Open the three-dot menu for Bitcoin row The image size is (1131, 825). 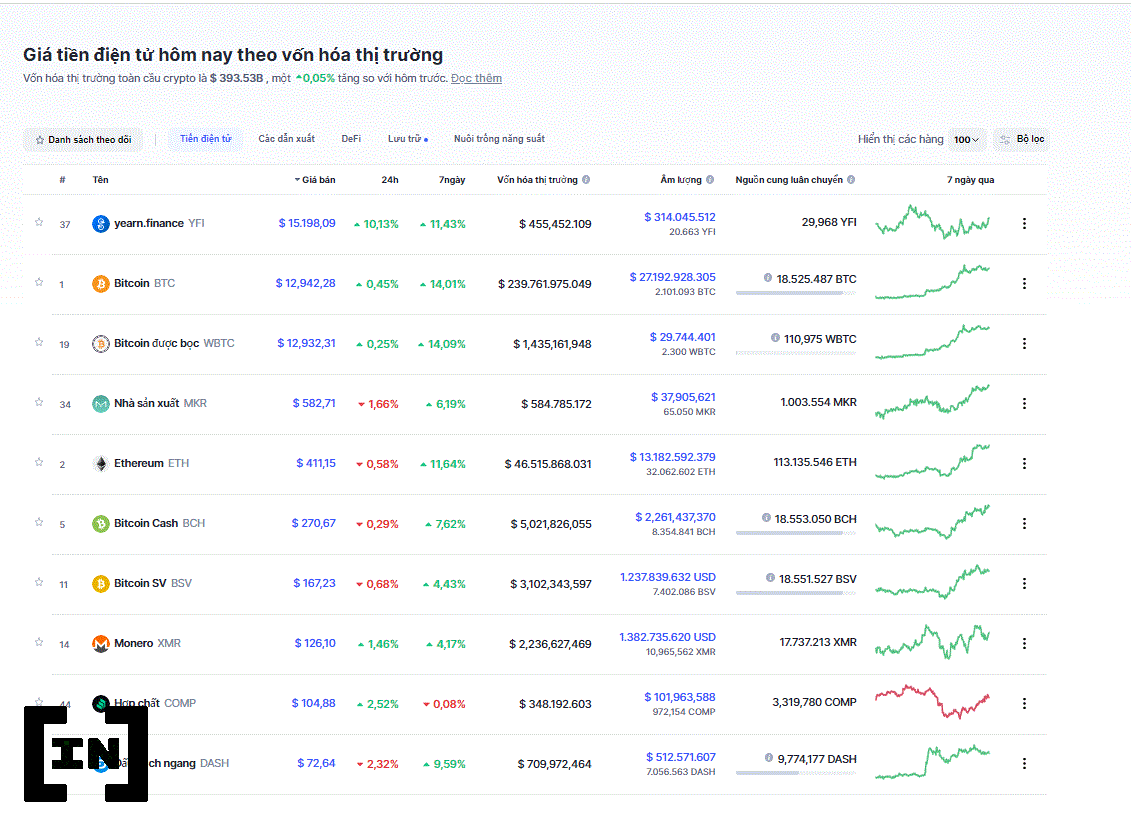[x=1024, y=284]
